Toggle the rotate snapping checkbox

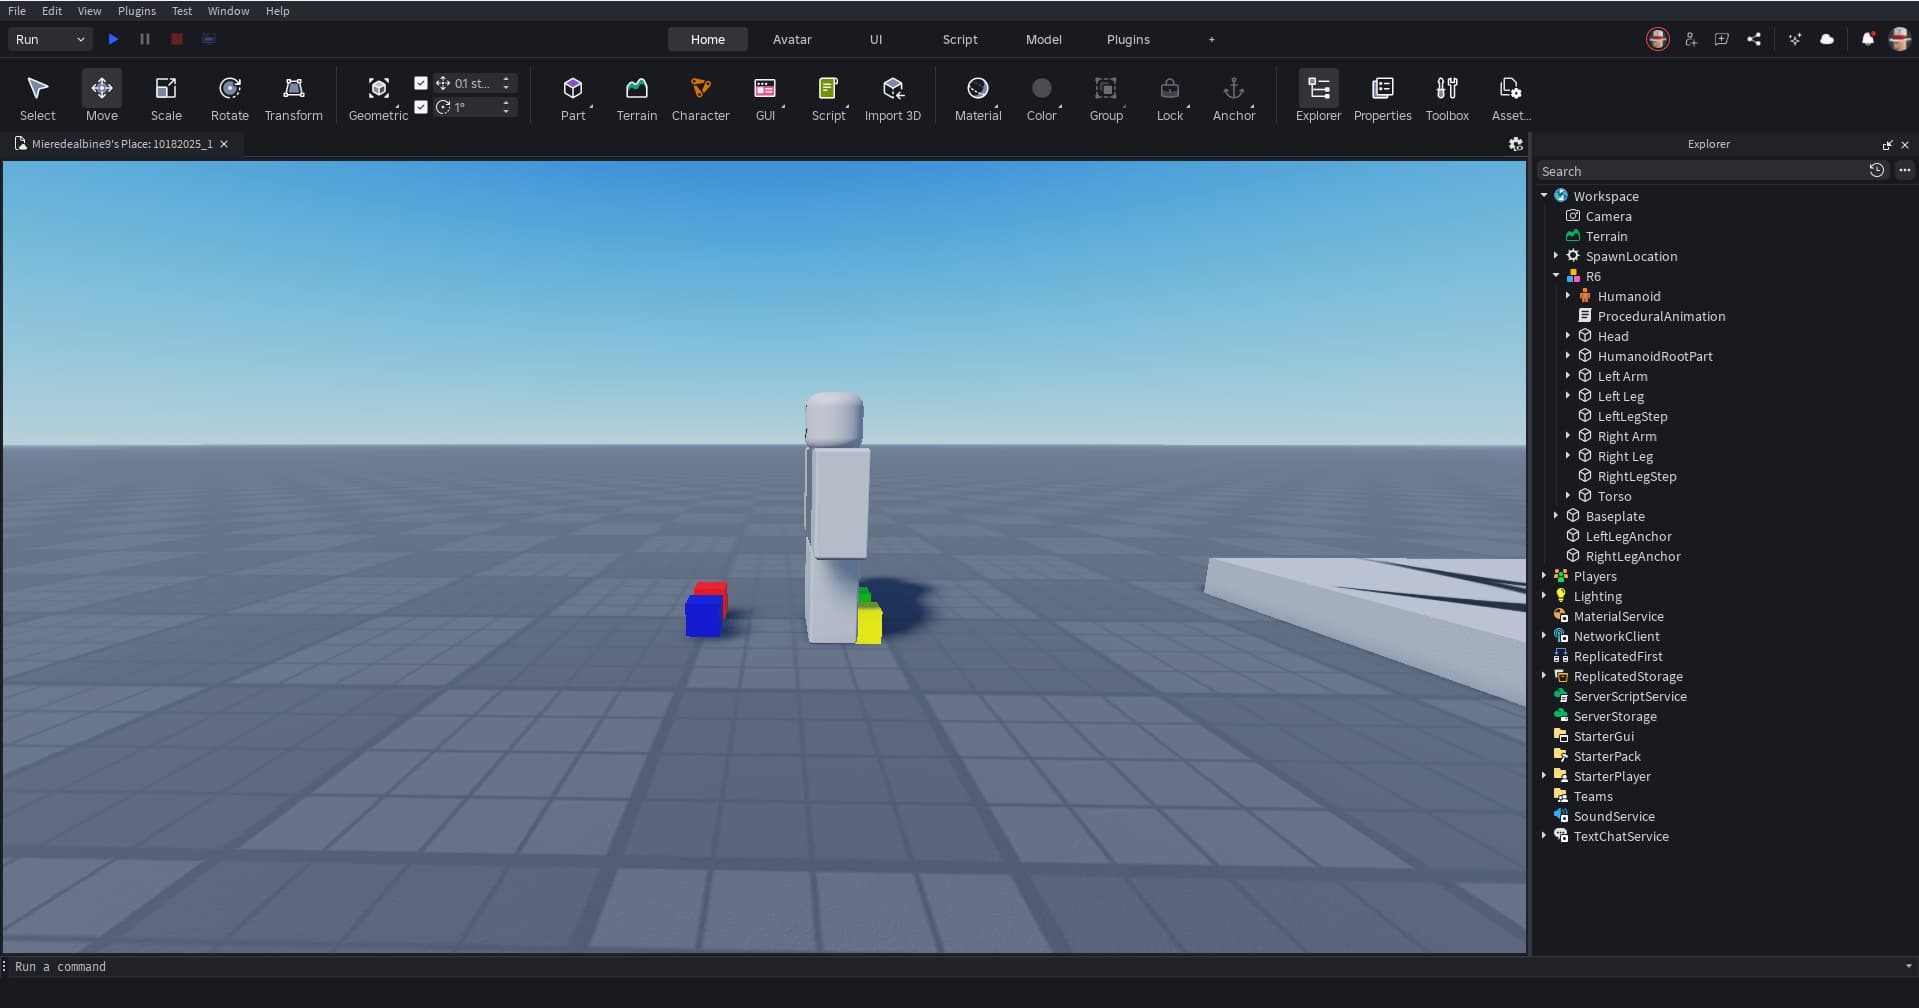pos(421,107)
